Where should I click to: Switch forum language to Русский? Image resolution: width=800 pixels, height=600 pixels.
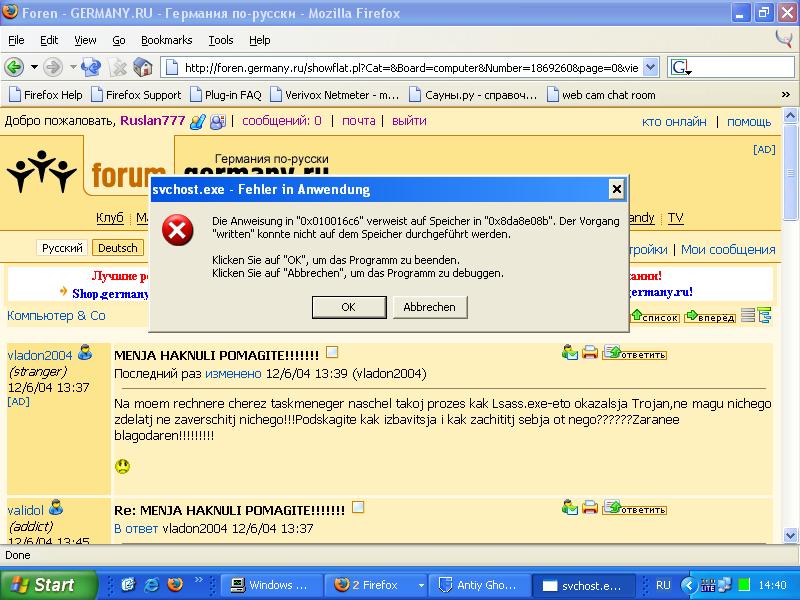pos(62,248)
